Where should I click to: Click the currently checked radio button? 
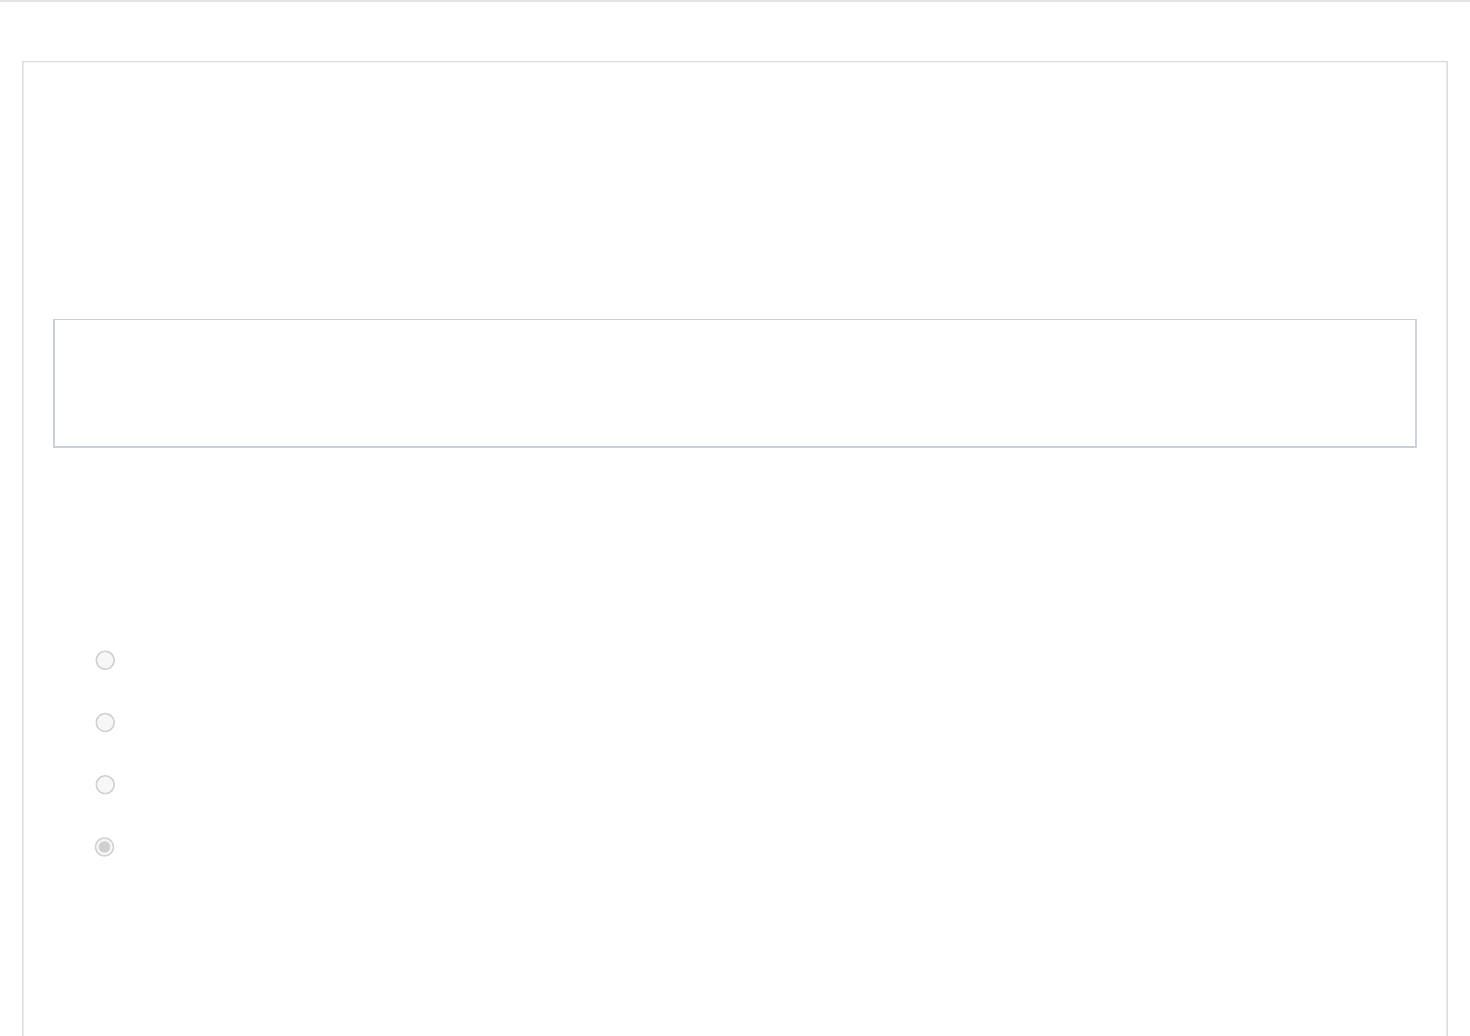[105, 847]
